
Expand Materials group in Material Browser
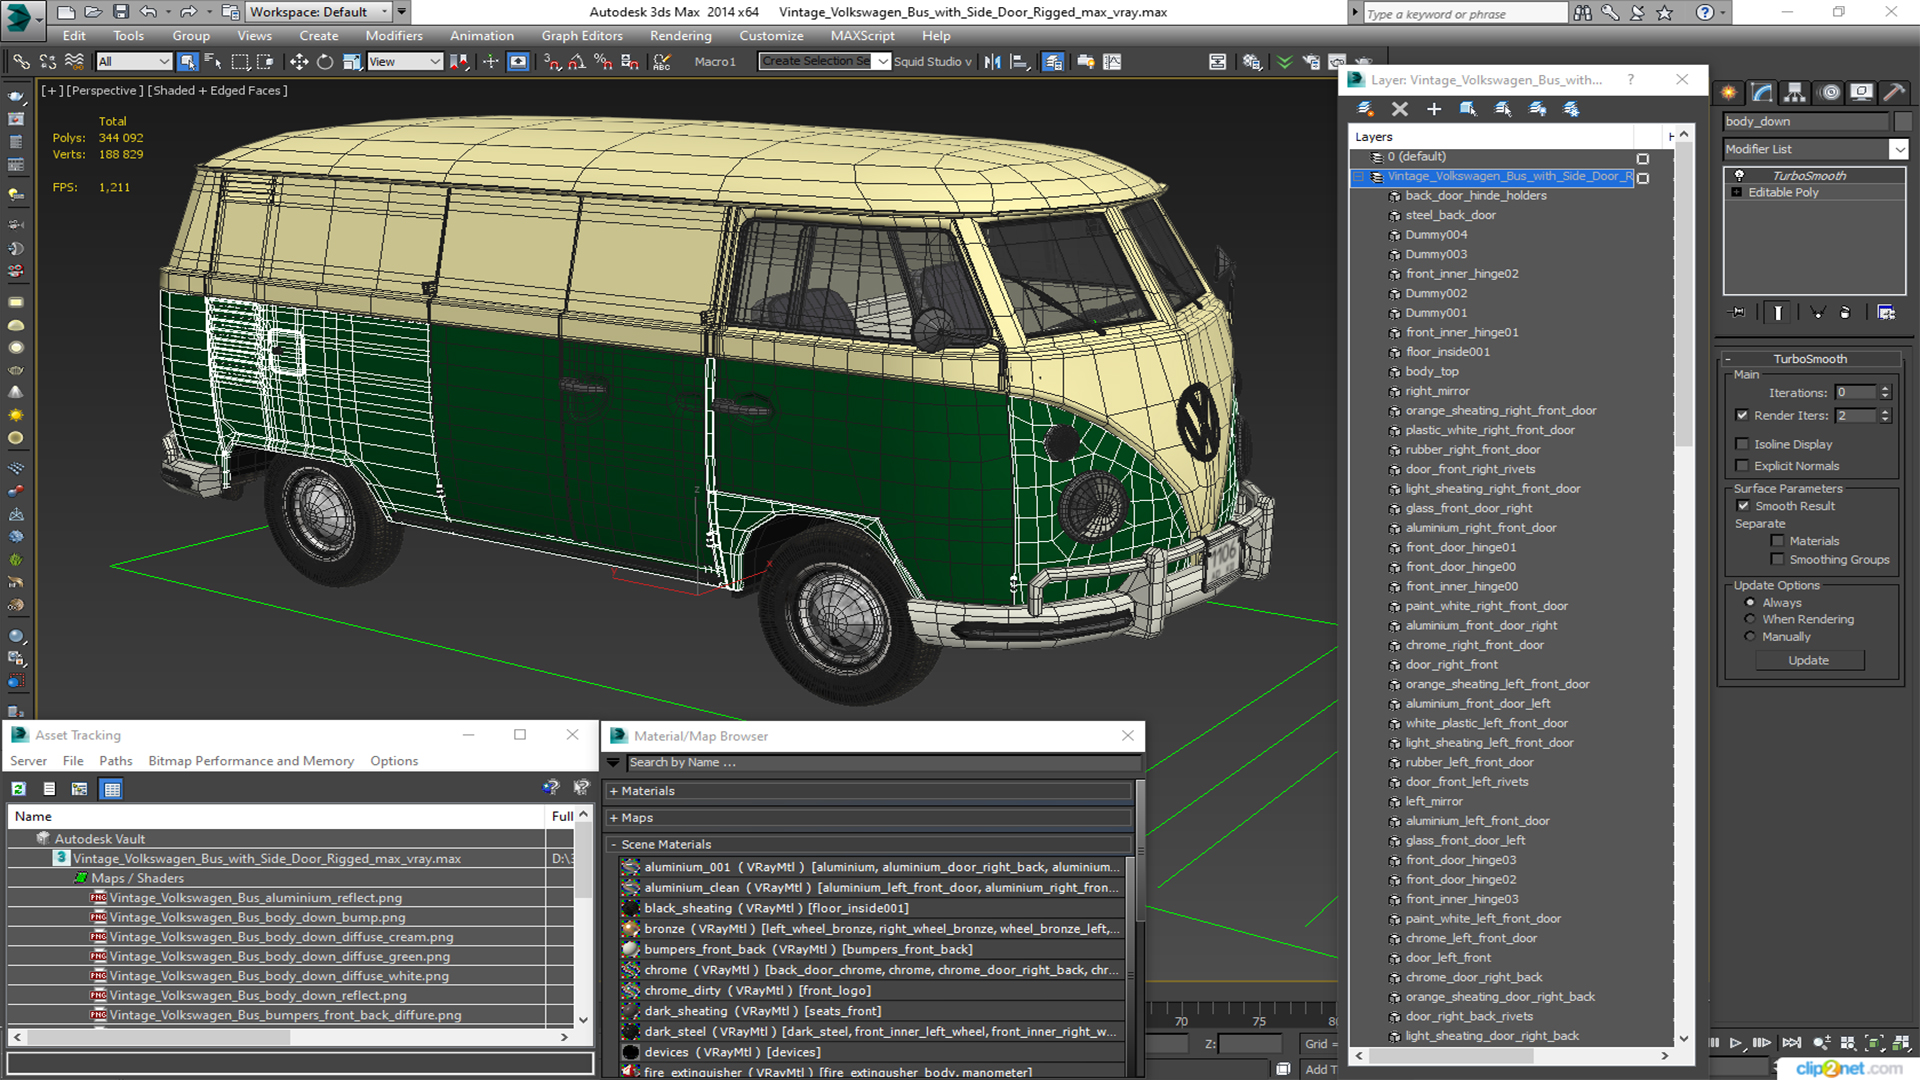[x=613, y=791]
